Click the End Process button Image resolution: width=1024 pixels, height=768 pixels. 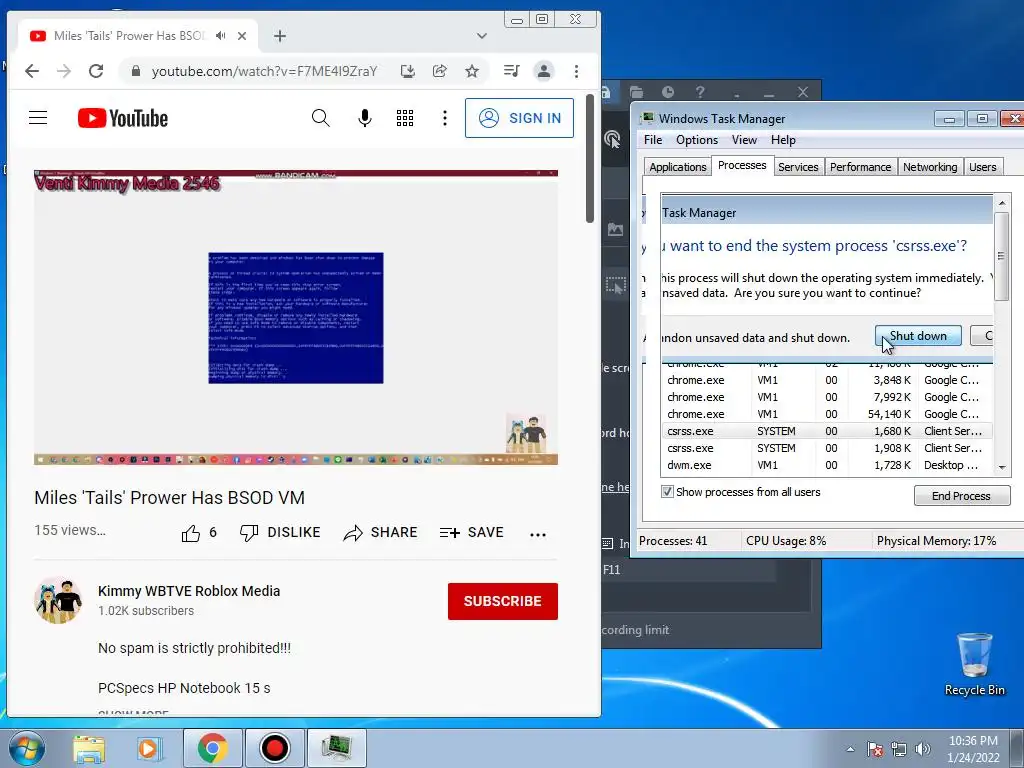(x=961, y=496)
